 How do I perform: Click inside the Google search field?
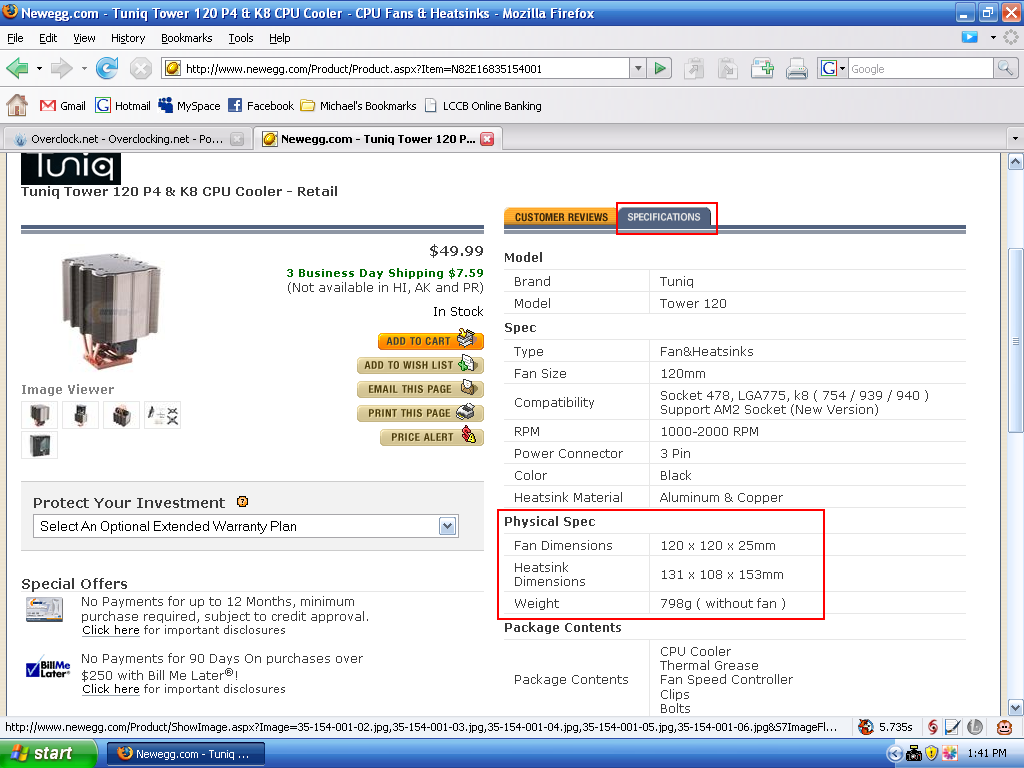(x=920, y=69)
